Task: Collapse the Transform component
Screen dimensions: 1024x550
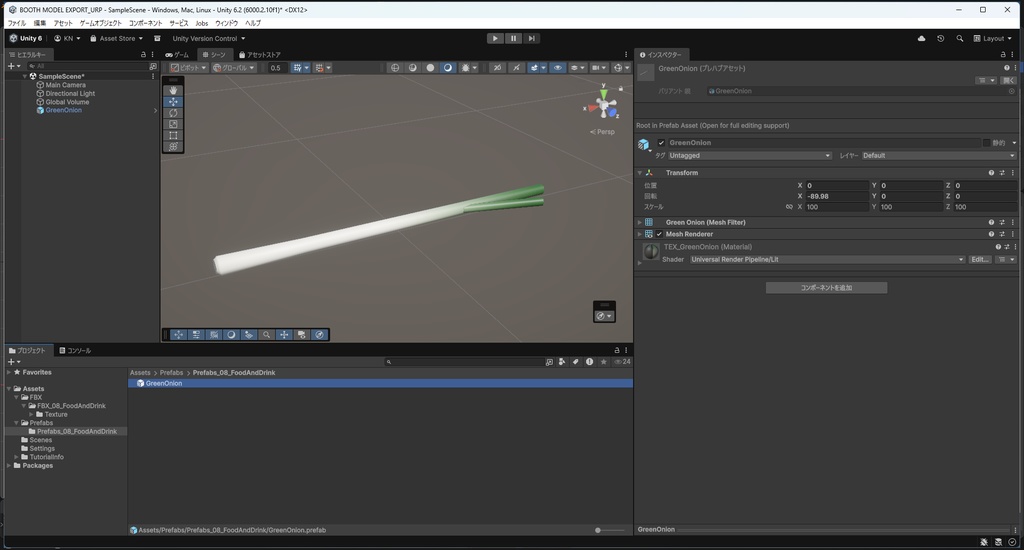Action: (x=639, y=173)
